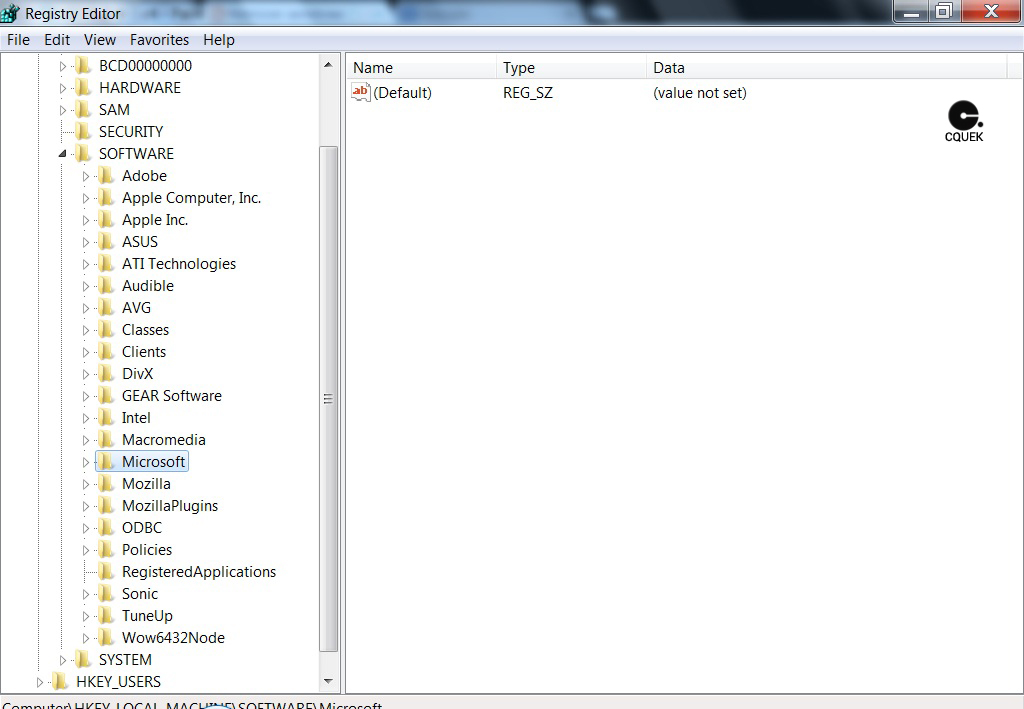Select the GEAR Software tree item label
Image resolution: width=1024 pixels, height=709 pixels.
(172, 396)
